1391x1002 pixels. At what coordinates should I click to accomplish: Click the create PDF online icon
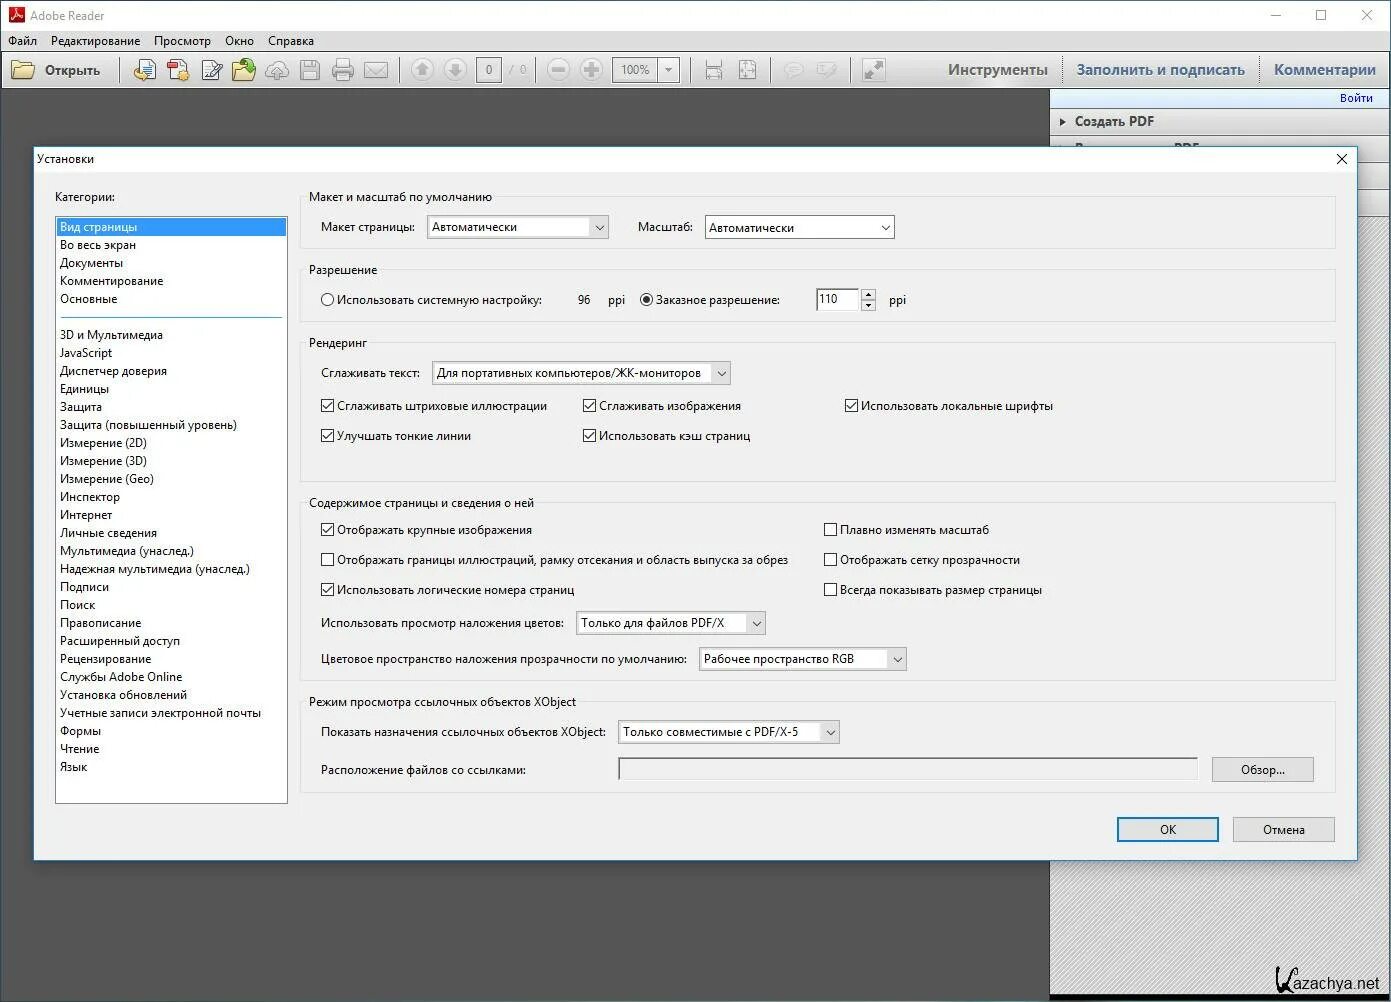click(178, 70)
